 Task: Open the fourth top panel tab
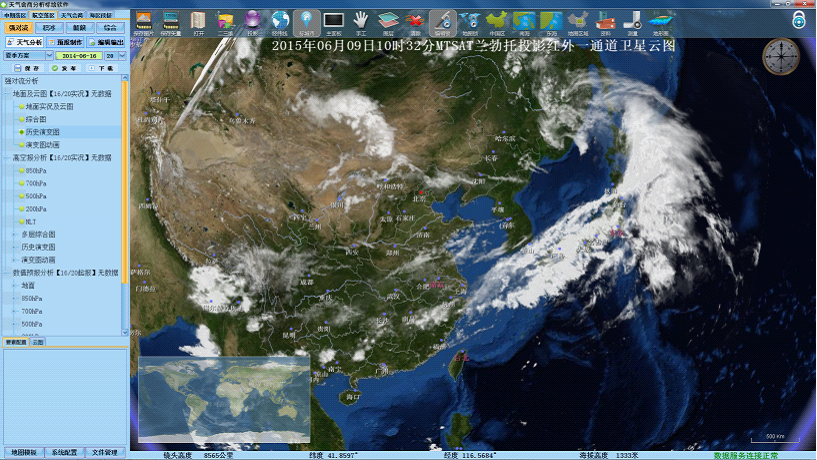click(x=100, y=15)
